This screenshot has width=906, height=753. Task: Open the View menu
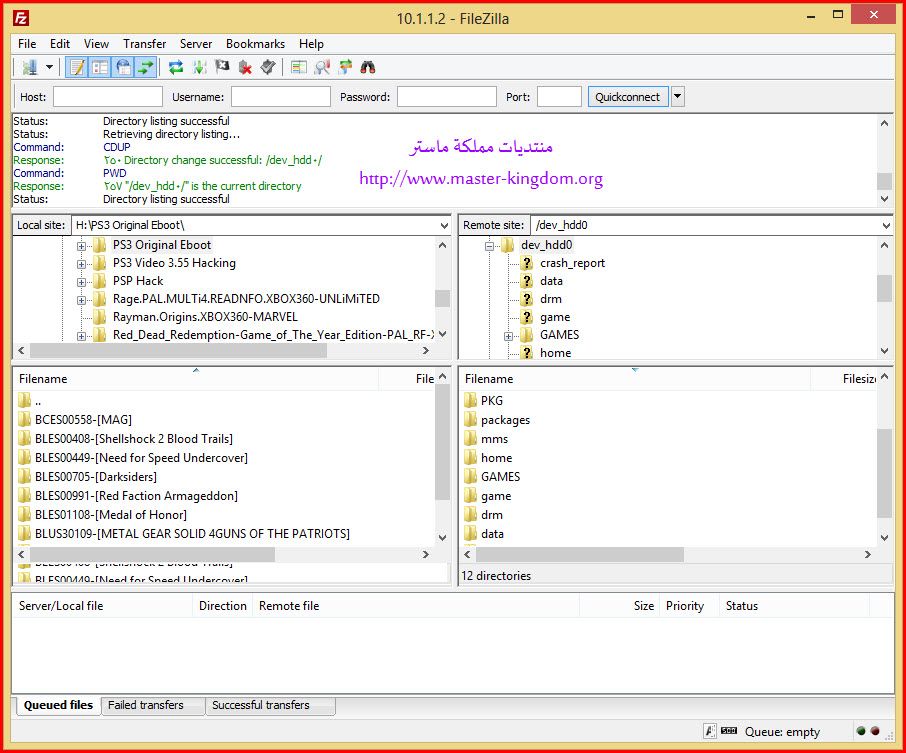96,44
